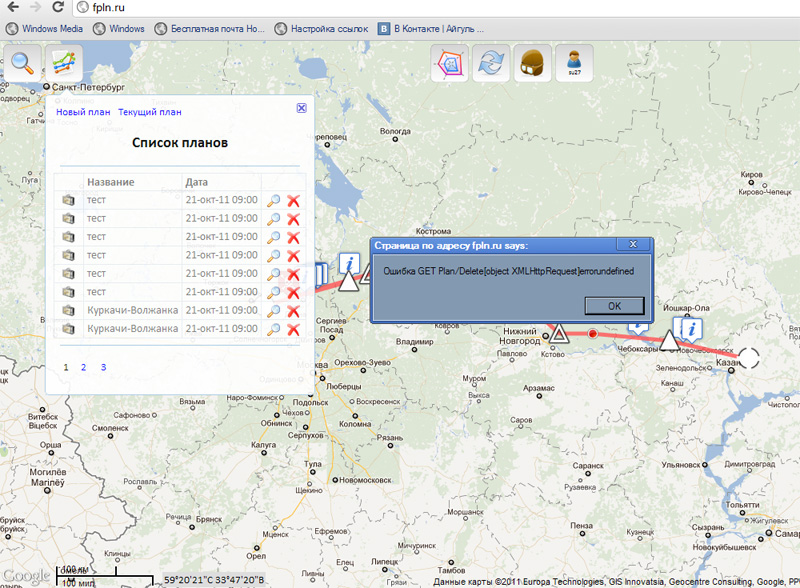Open the line chart tool icon
The image size is (800, 588).
pyautogui.click(x=64, y=63)
